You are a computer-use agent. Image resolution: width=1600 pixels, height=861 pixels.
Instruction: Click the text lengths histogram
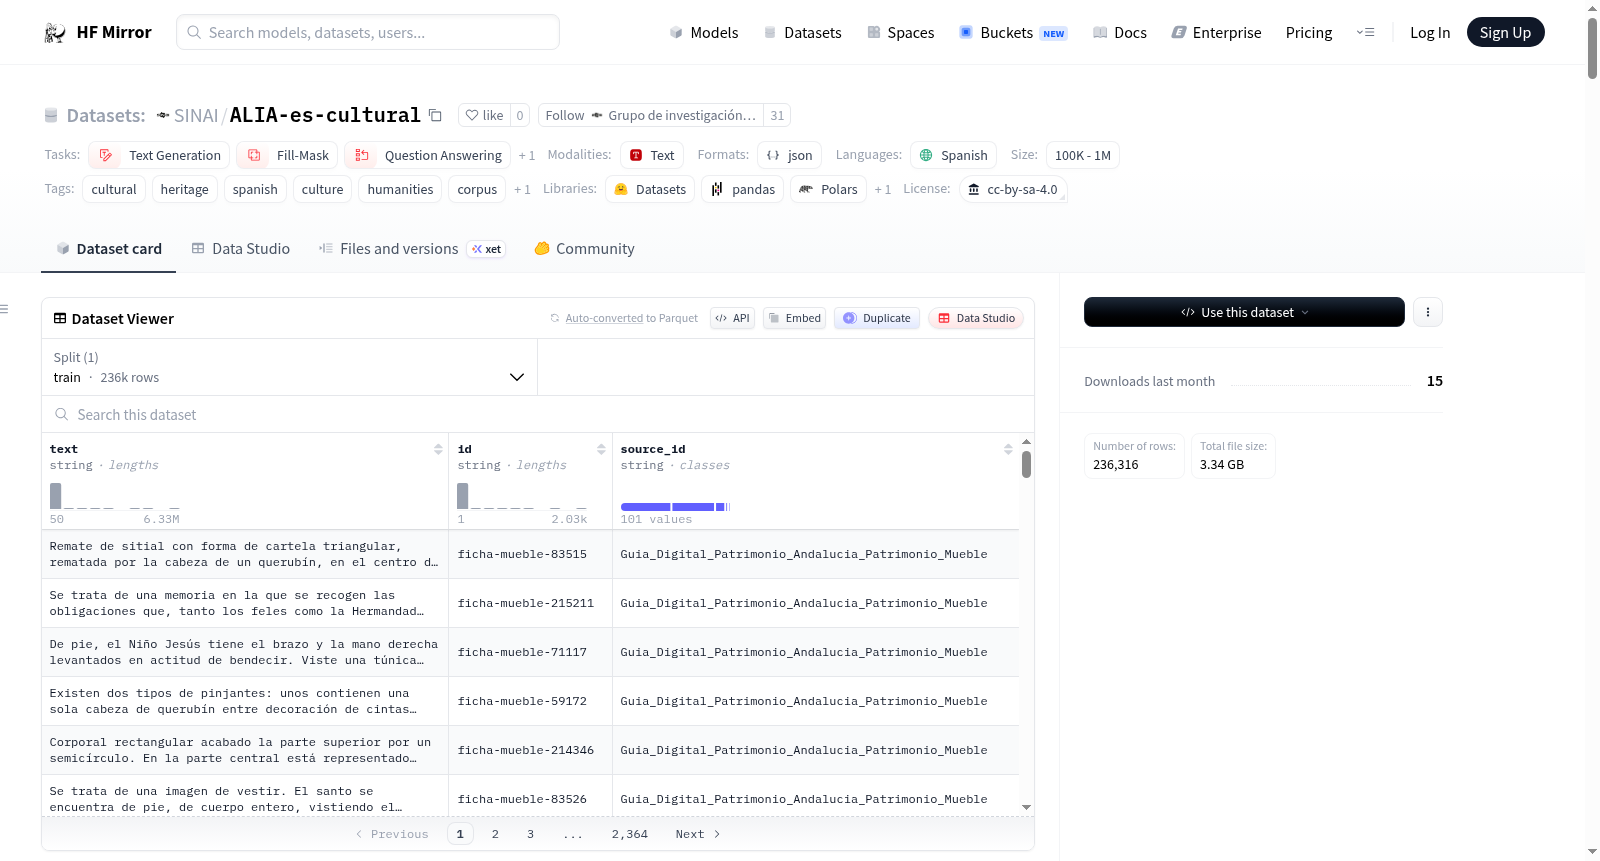tap(114, 496)
